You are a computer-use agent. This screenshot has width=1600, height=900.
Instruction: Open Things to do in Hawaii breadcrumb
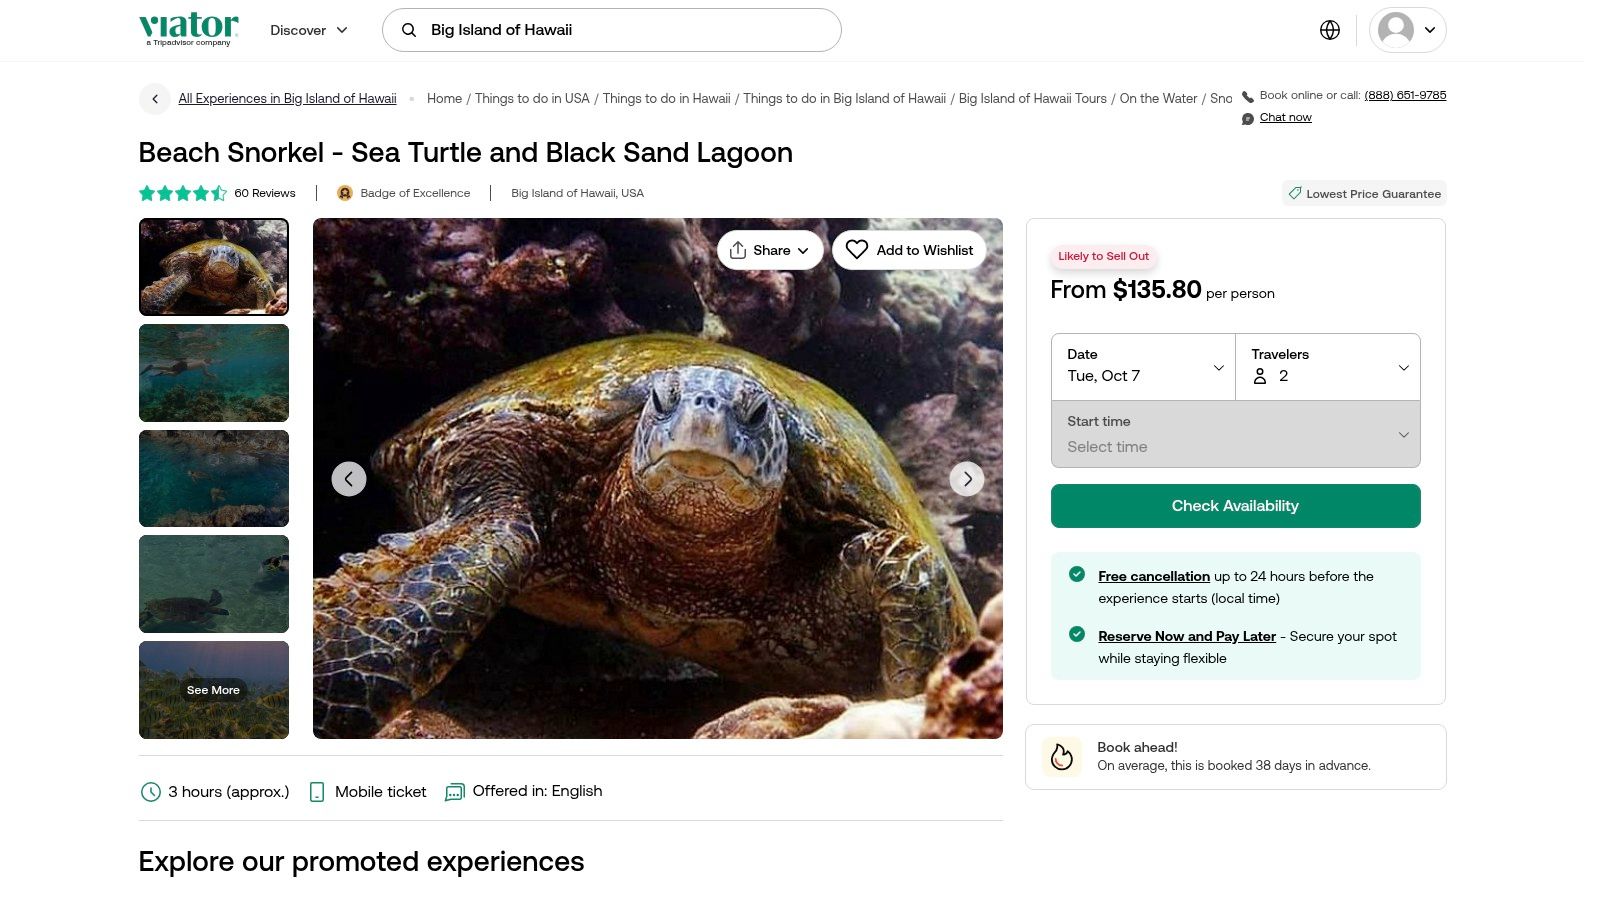pos(666,98)
